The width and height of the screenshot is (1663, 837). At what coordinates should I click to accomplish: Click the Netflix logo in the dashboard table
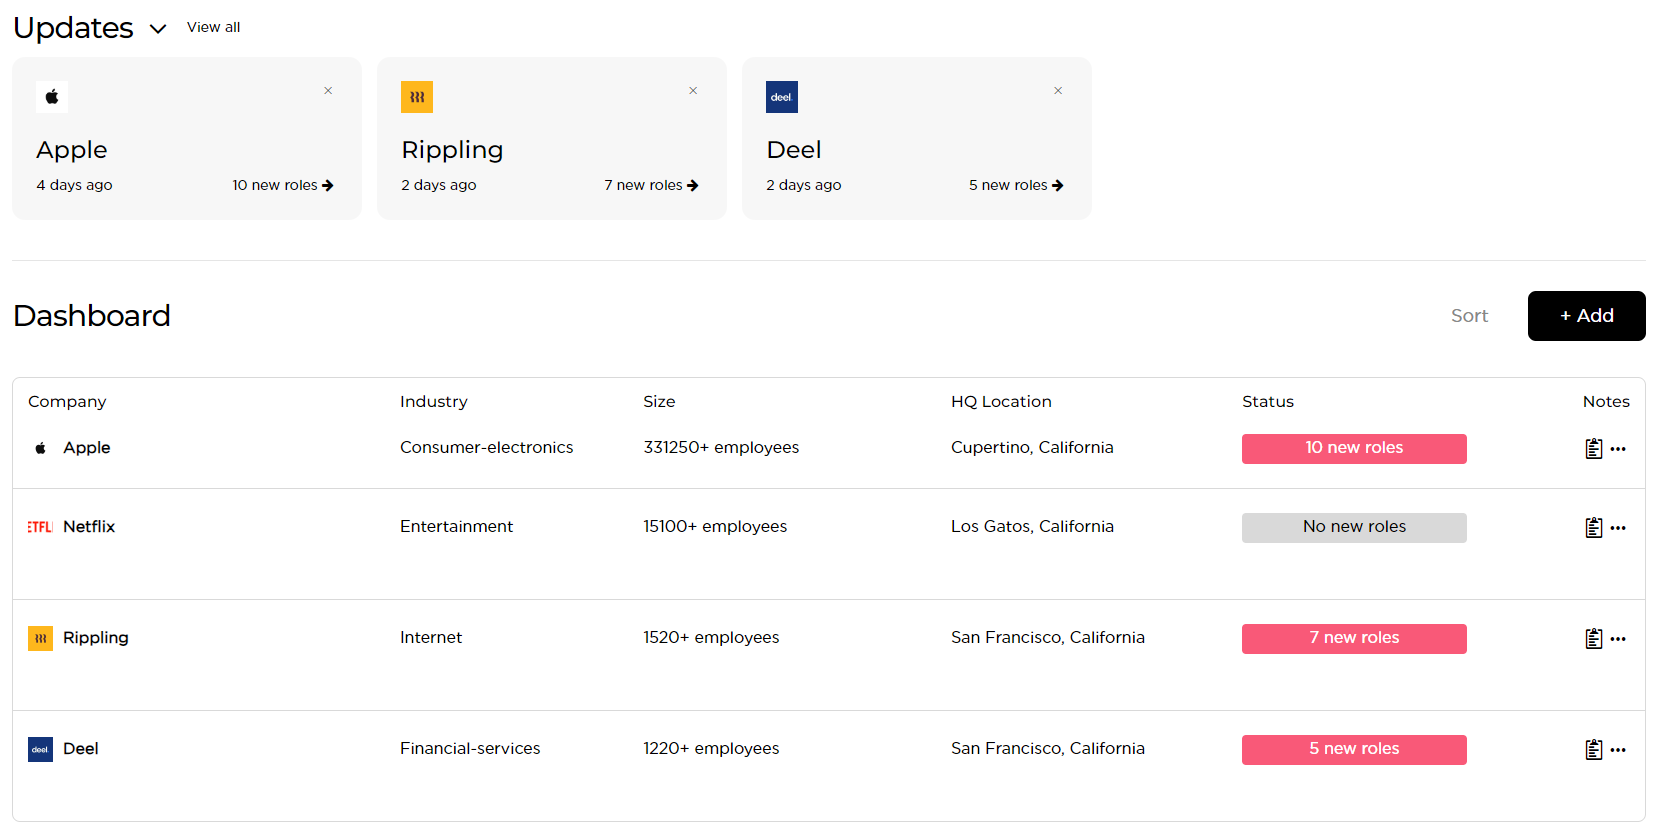[x=40, y=527]
